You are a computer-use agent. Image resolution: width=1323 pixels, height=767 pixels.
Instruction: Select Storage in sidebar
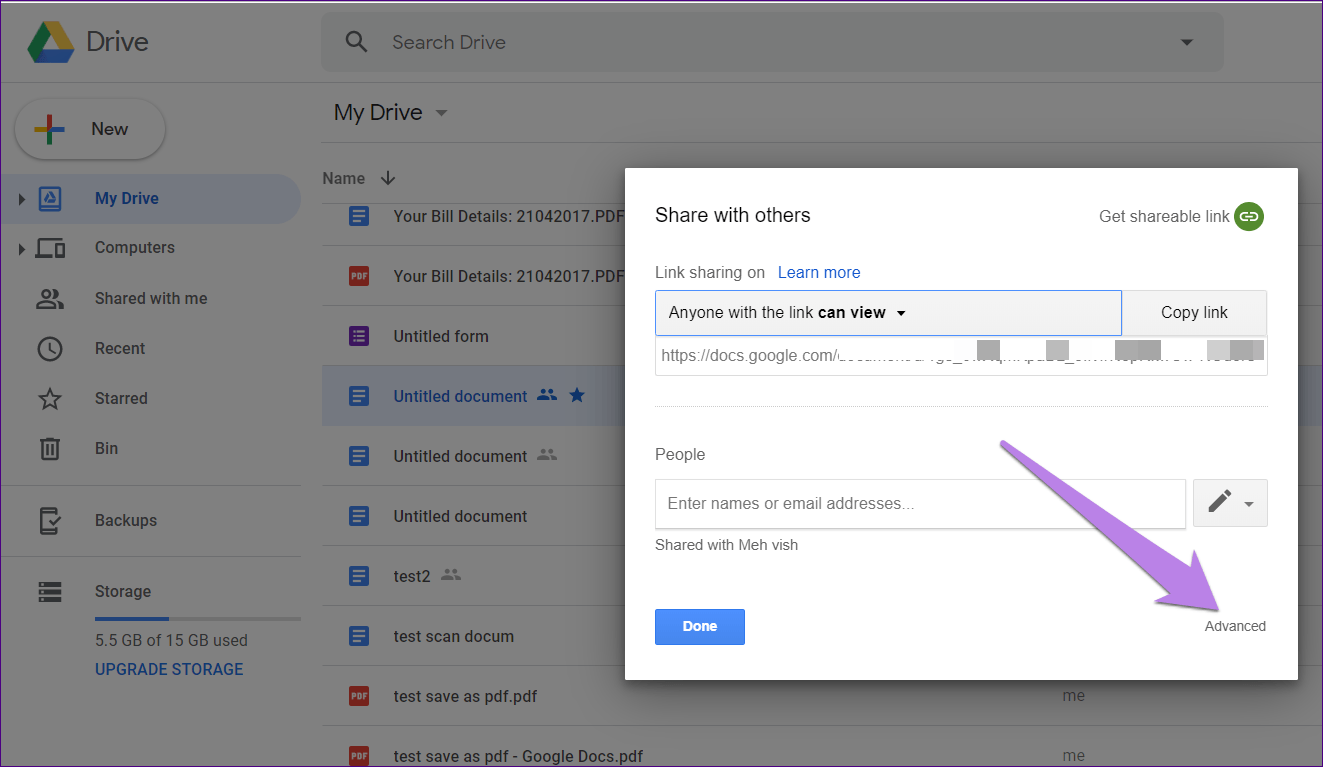tap(123, 591)
